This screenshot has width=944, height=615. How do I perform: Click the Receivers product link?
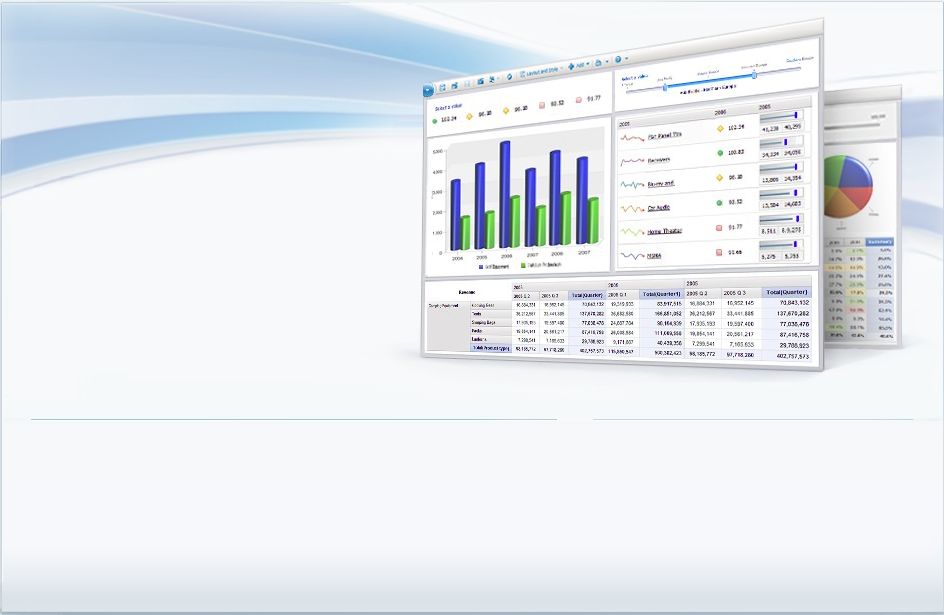click(x=659, y=160)
